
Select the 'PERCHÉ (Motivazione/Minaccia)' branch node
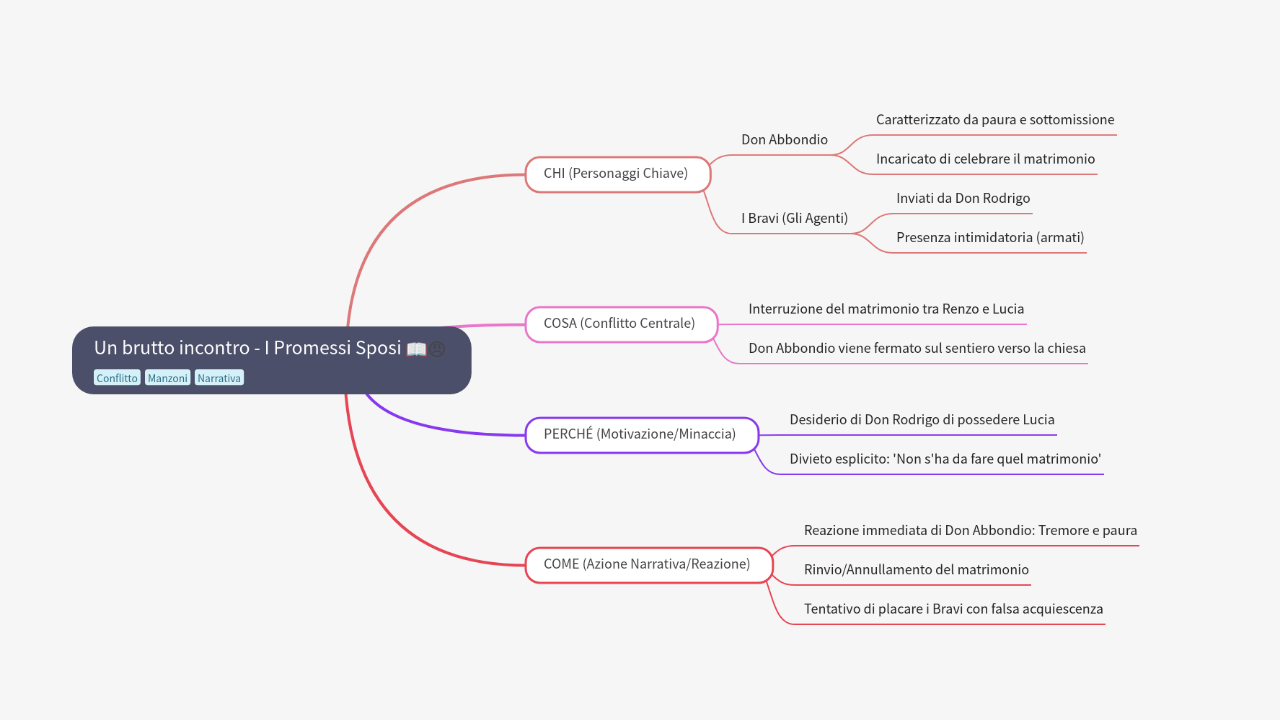click(x=641, y=435)
